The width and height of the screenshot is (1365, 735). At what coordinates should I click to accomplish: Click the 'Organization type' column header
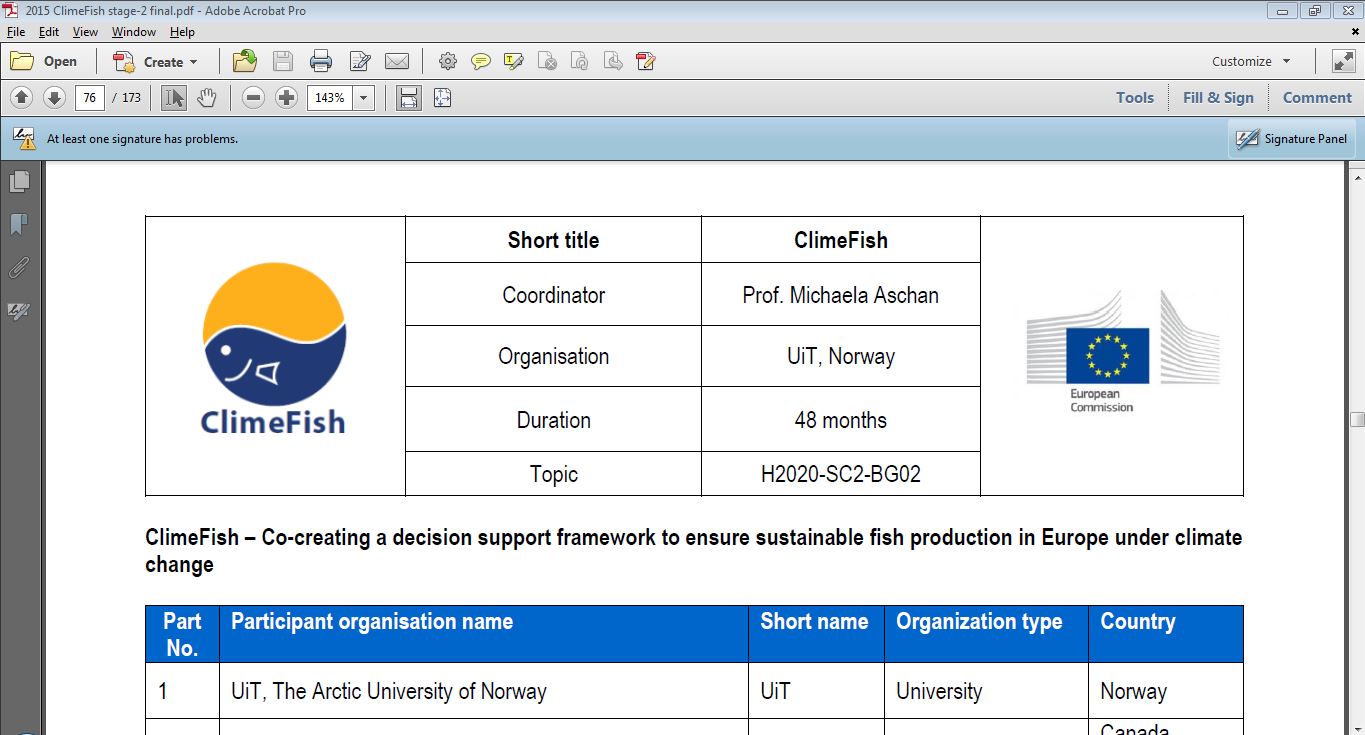click(x=986, y=634)
